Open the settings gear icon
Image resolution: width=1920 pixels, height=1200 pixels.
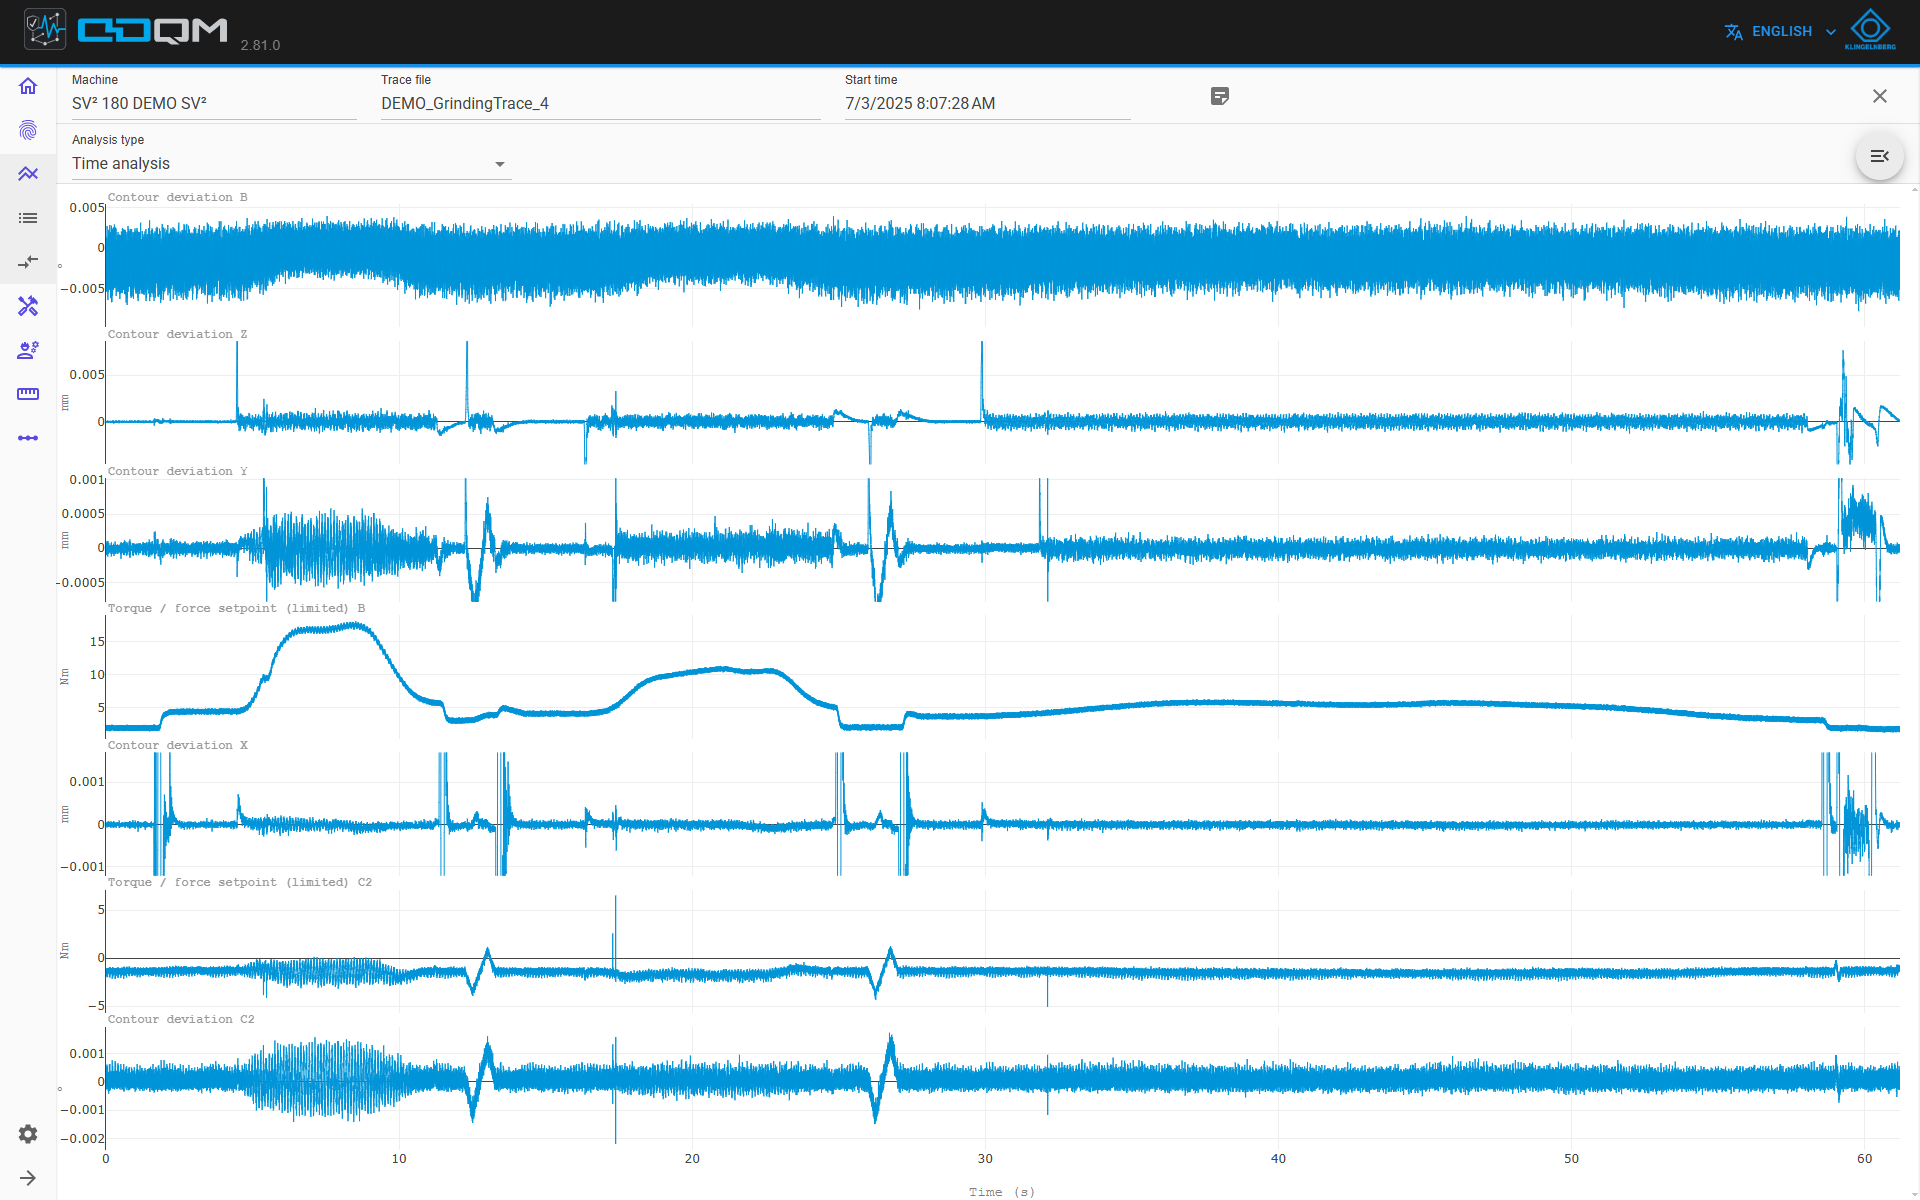pos(28,1134)
